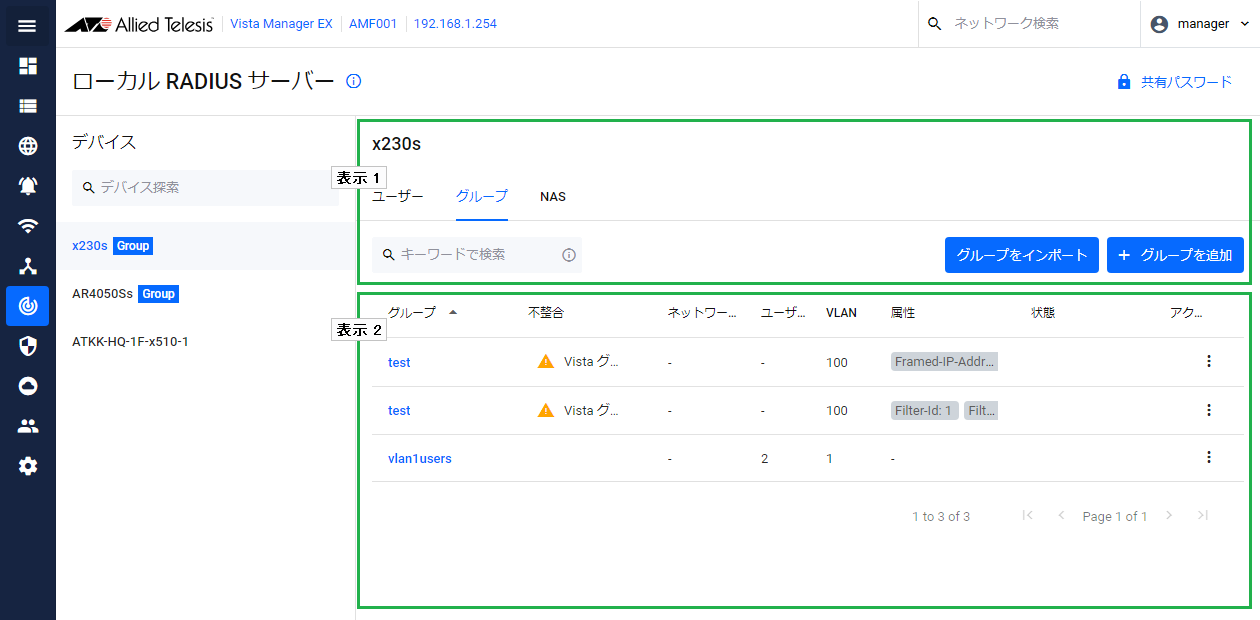1260x620 pixels.
Task: Open the 共有パスワード link
Action: [1175, 82]
